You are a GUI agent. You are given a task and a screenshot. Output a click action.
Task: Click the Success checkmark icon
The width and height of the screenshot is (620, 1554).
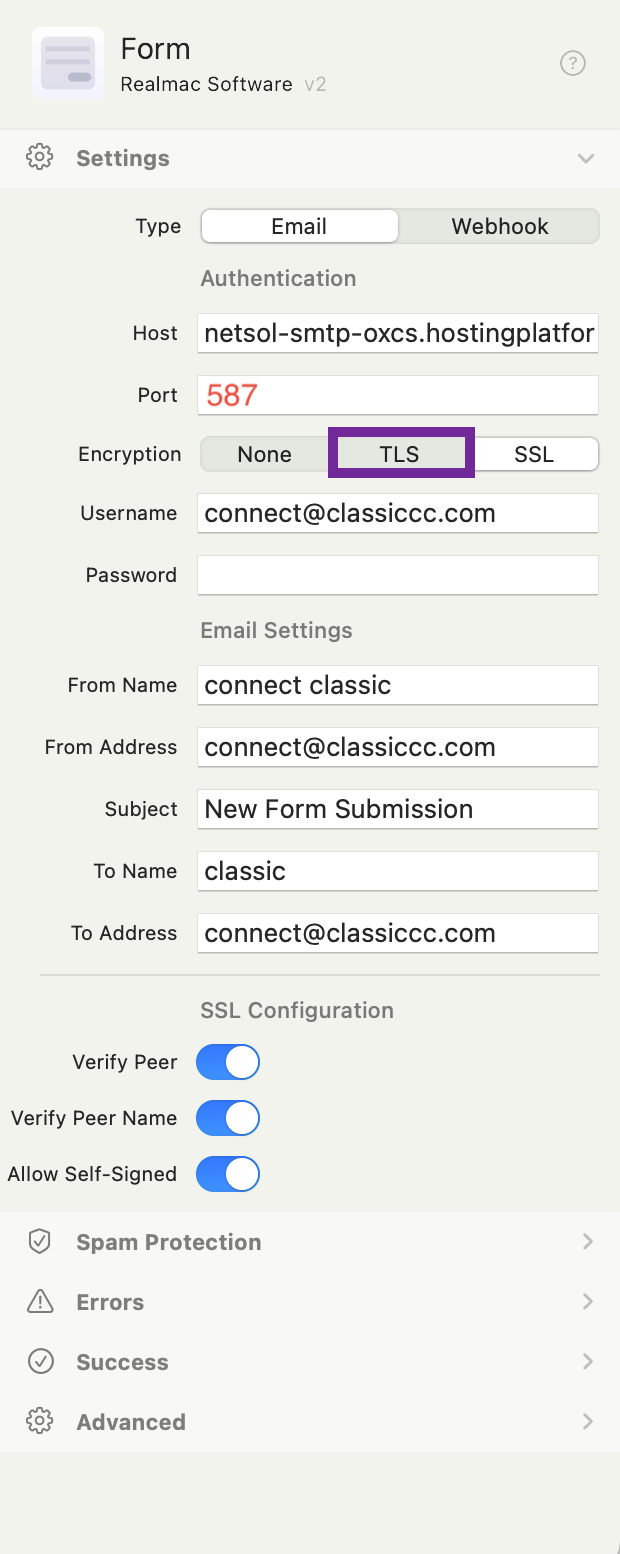tap(39, 1362)
